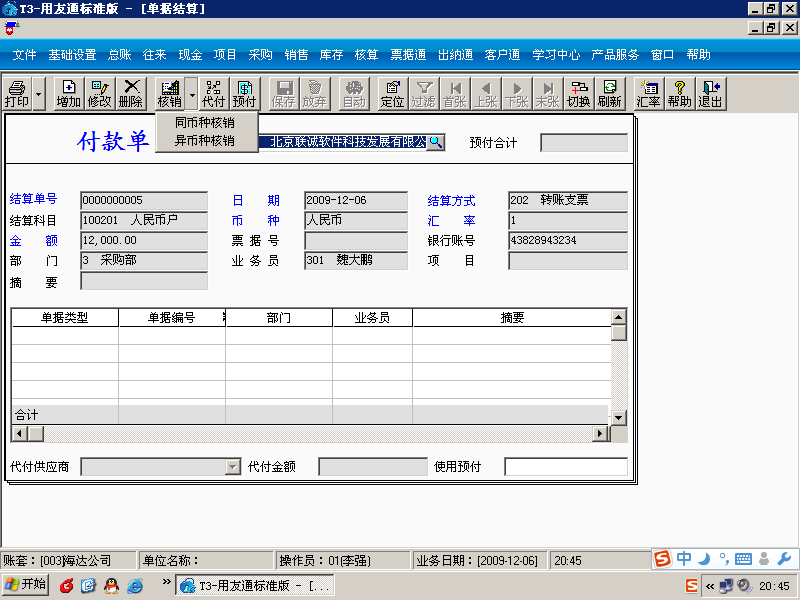Click the 退出 (Exit) toolbar icon
Screen dimensions: 800x600
pyautogui.click(x=711, y=94)
